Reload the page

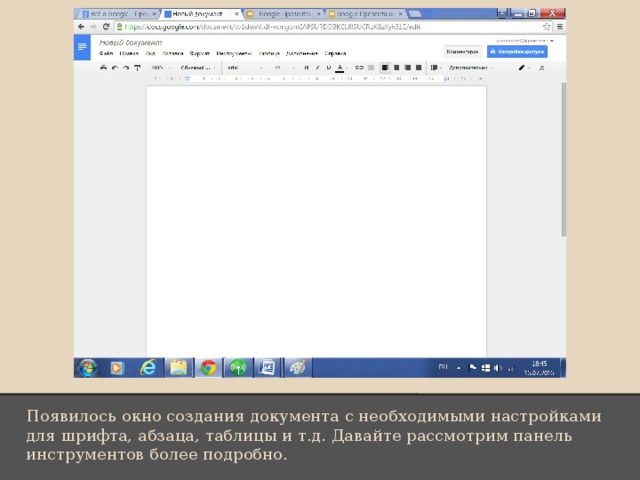click(106, 27)
